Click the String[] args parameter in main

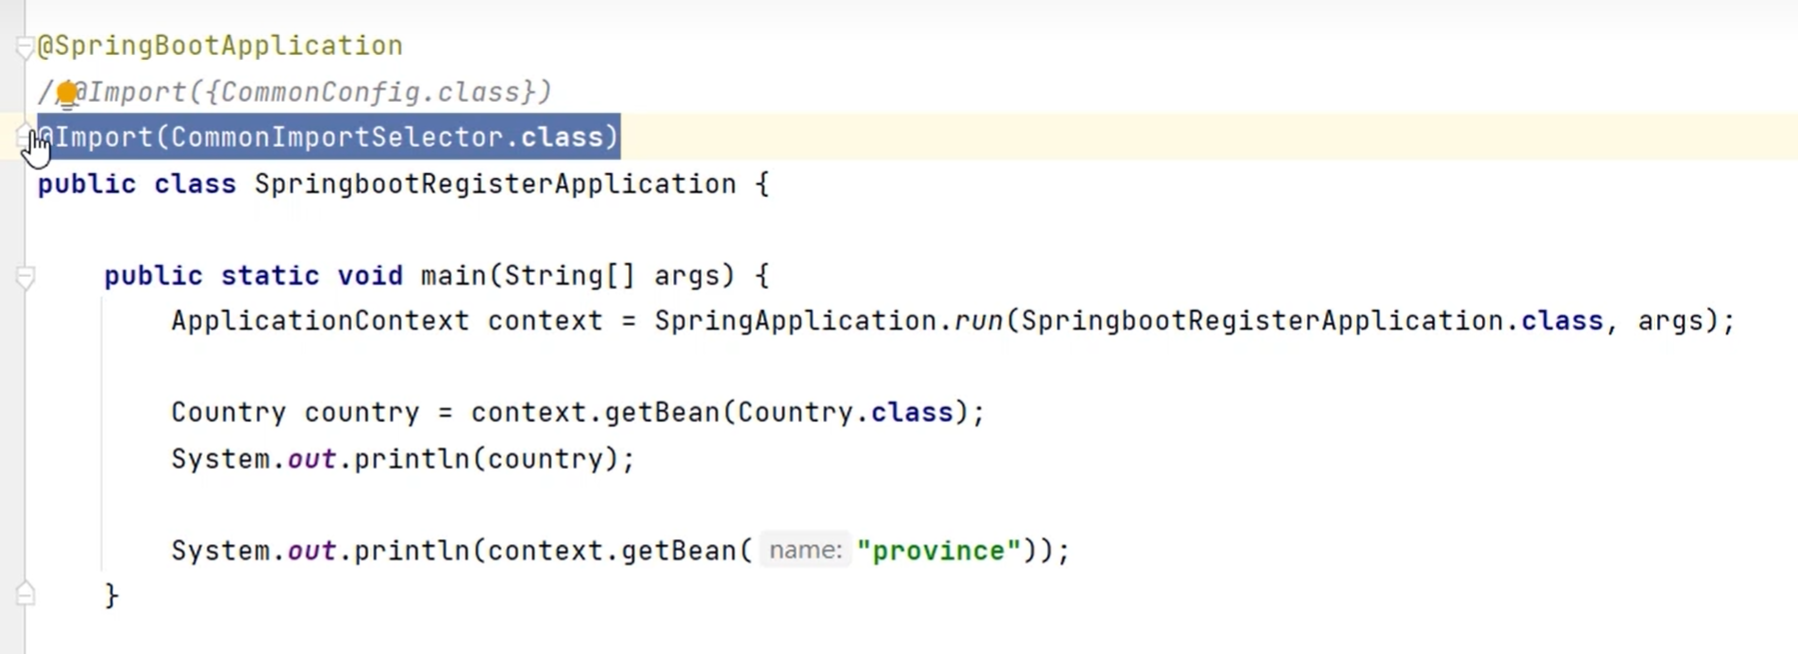click(618, 276)
